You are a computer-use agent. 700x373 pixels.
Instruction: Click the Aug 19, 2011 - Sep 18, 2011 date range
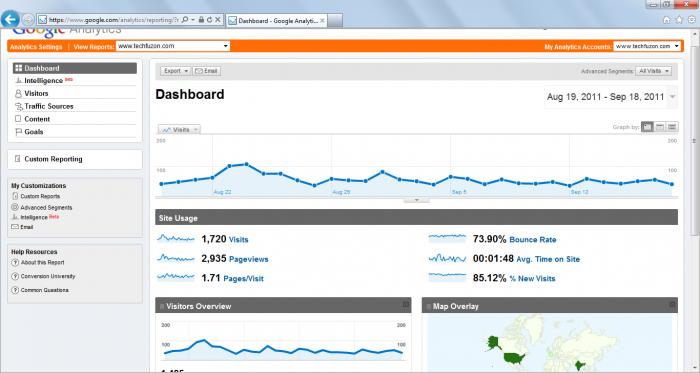point(605,97)
